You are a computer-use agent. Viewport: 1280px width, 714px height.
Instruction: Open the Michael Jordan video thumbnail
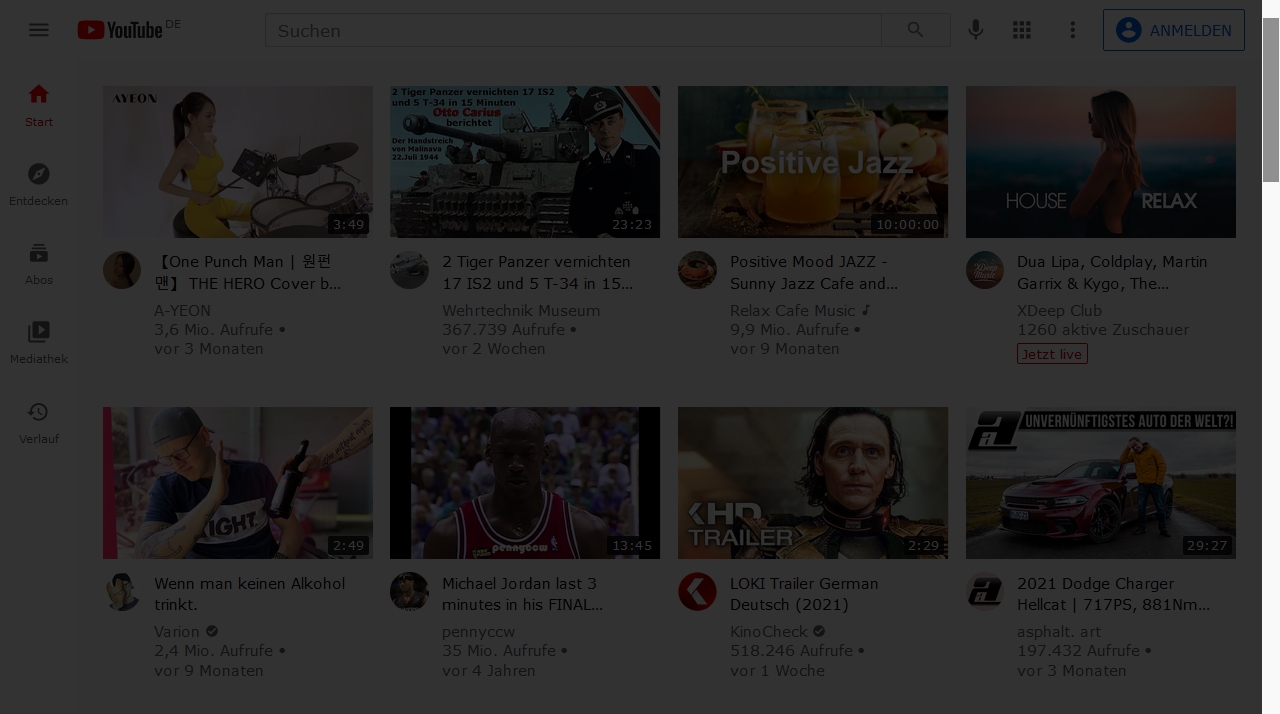click(x=525, y=483)
